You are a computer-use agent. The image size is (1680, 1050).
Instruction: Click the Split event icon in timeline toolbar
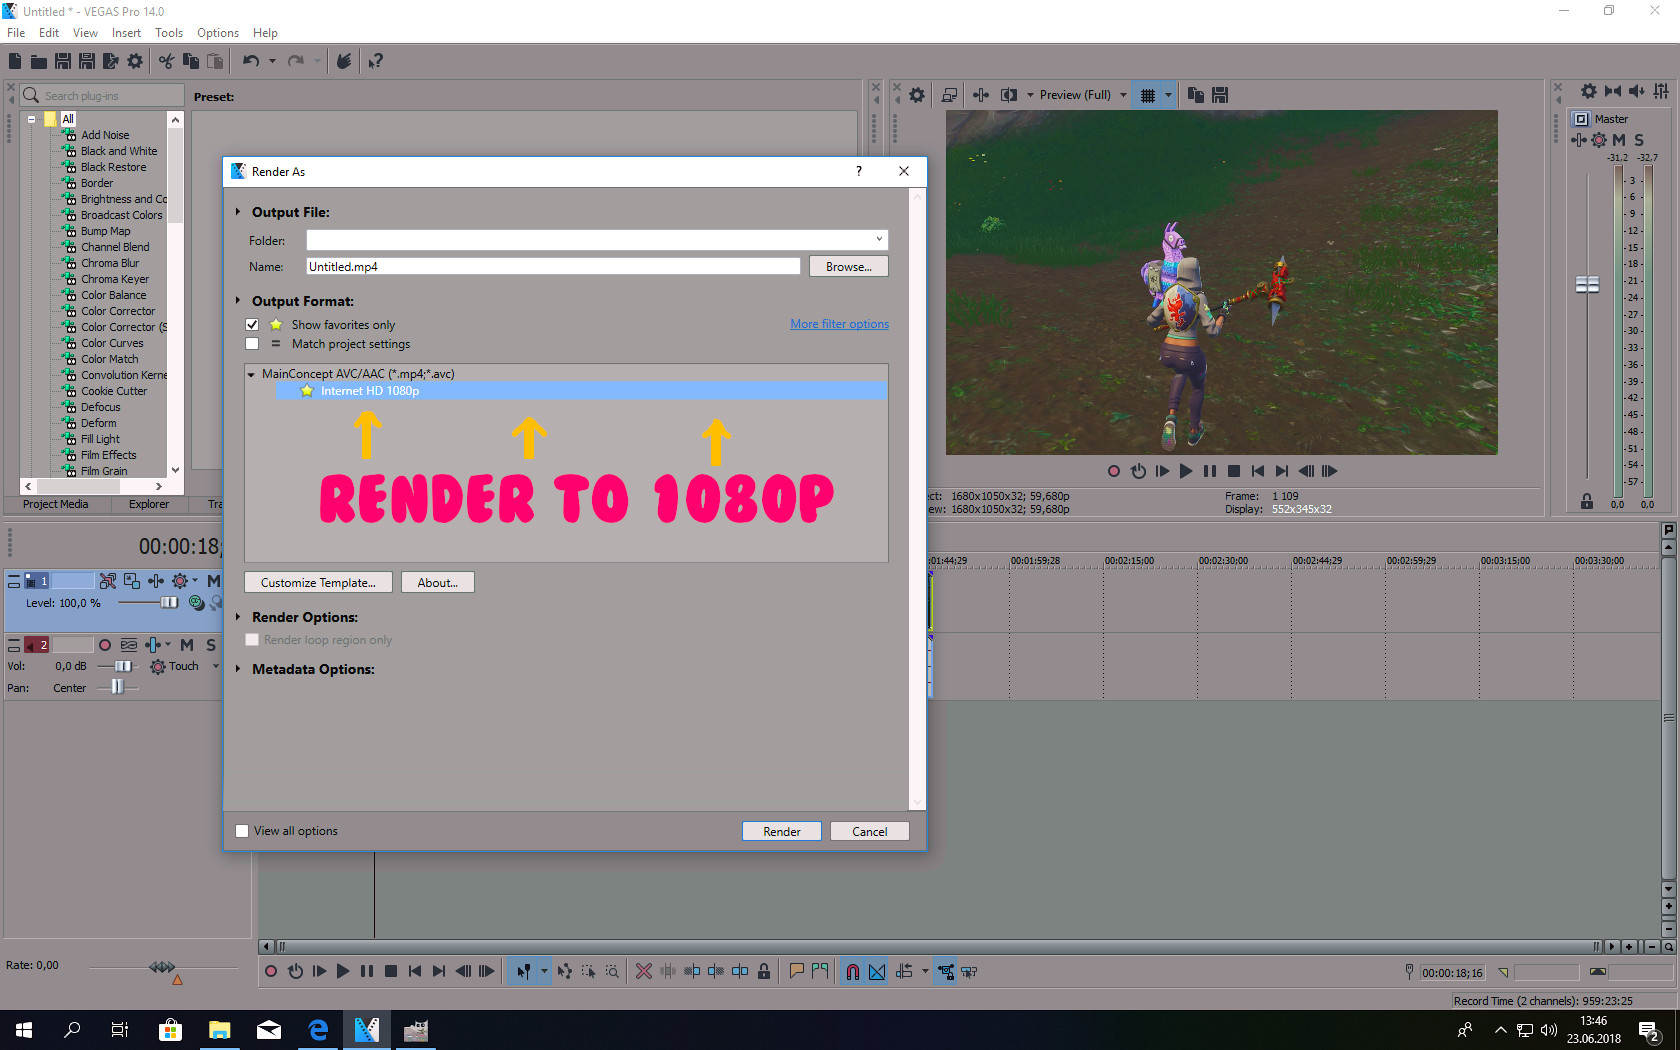pos(740,971)
